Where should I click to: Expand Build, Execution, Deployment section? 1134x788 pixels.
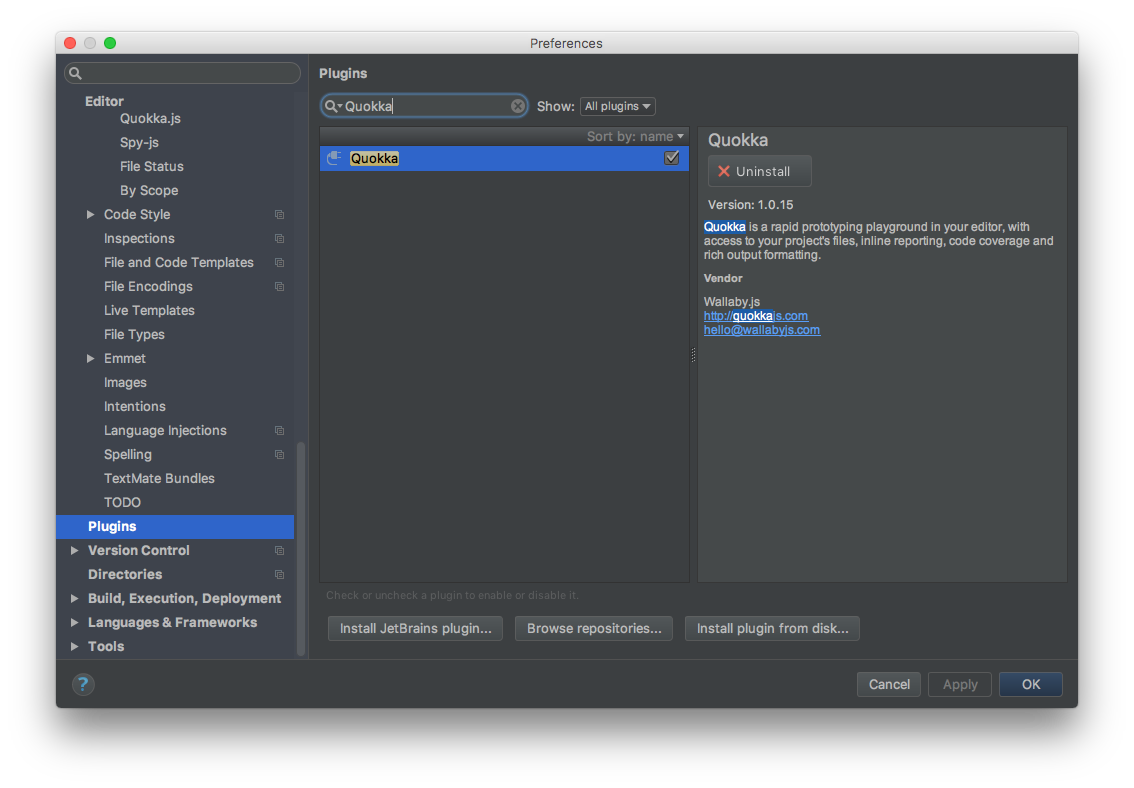(x=74, y=598)
